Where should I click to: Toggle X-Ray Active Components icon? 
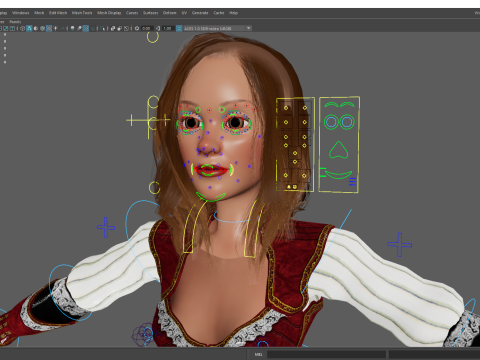click(x=120, y=28)
